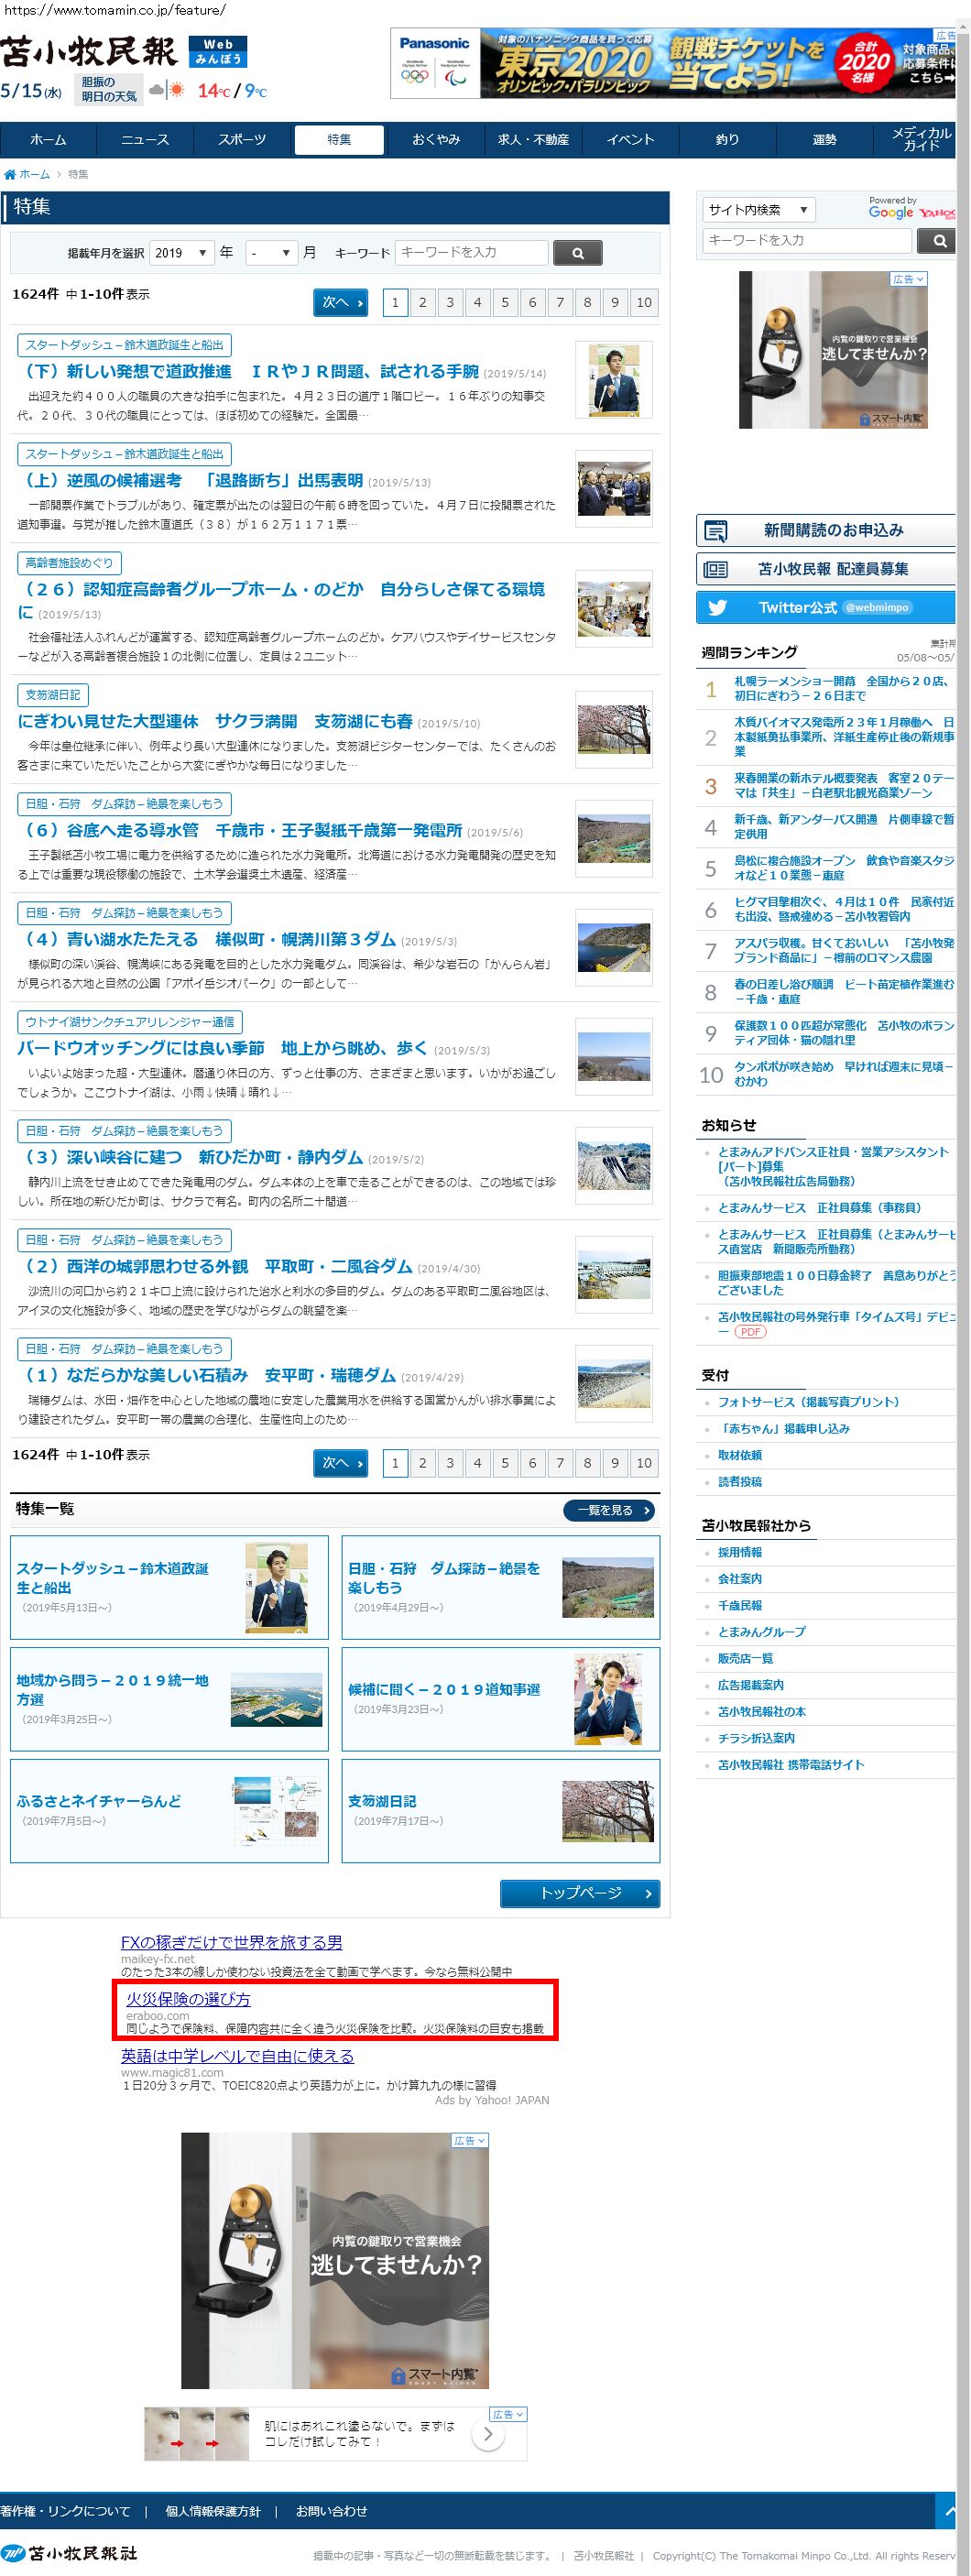Open the year dropdown showing 2019

point(182,254)
